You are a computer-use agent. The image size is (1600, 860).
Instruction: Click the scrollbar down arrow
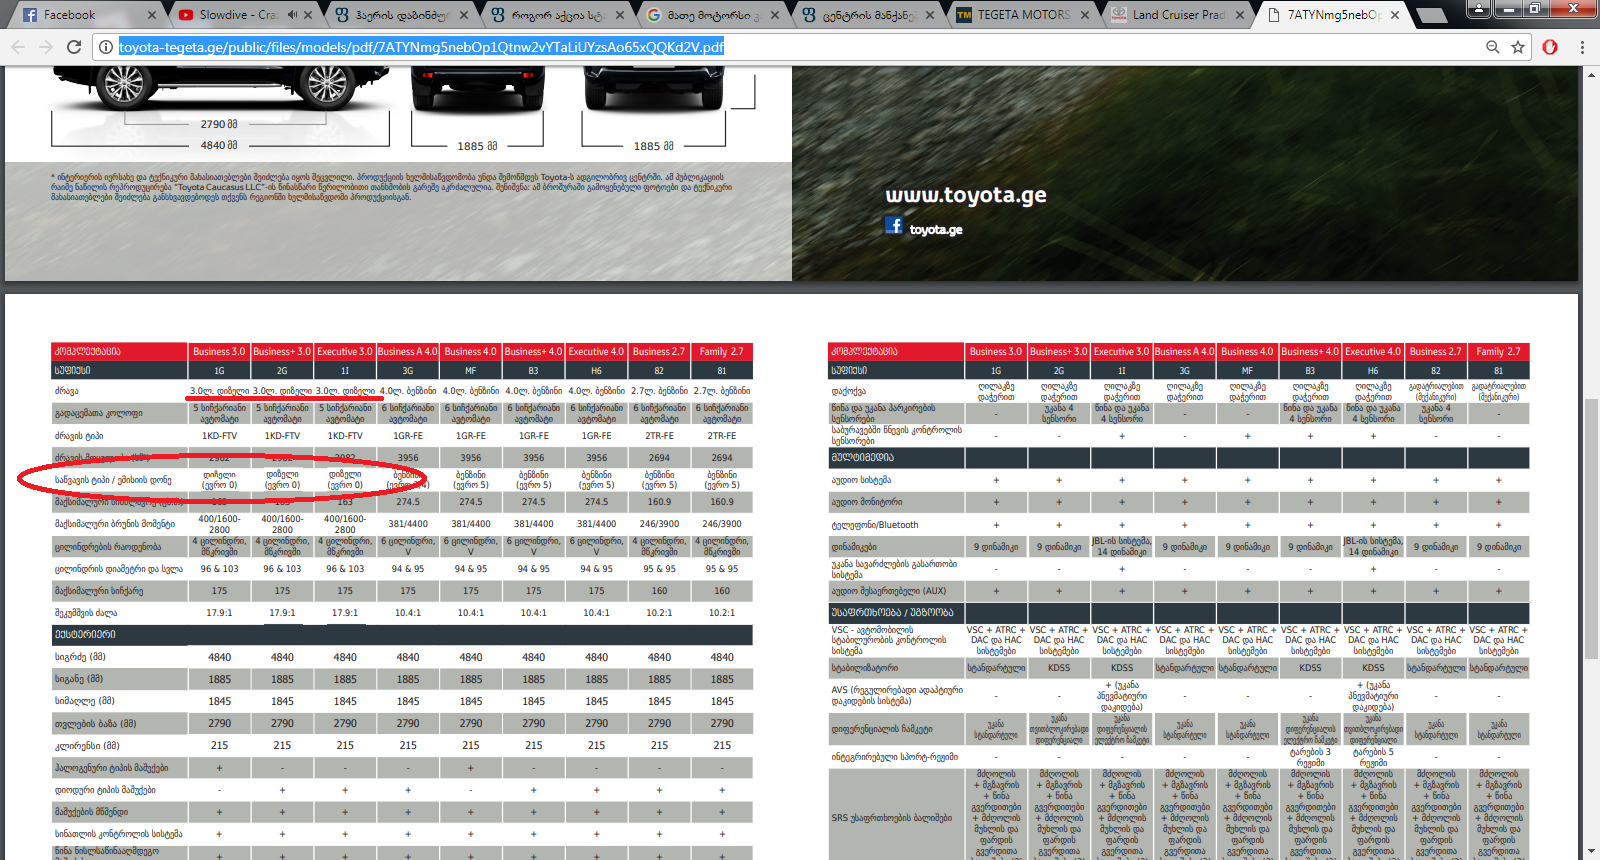point(1591,852)
